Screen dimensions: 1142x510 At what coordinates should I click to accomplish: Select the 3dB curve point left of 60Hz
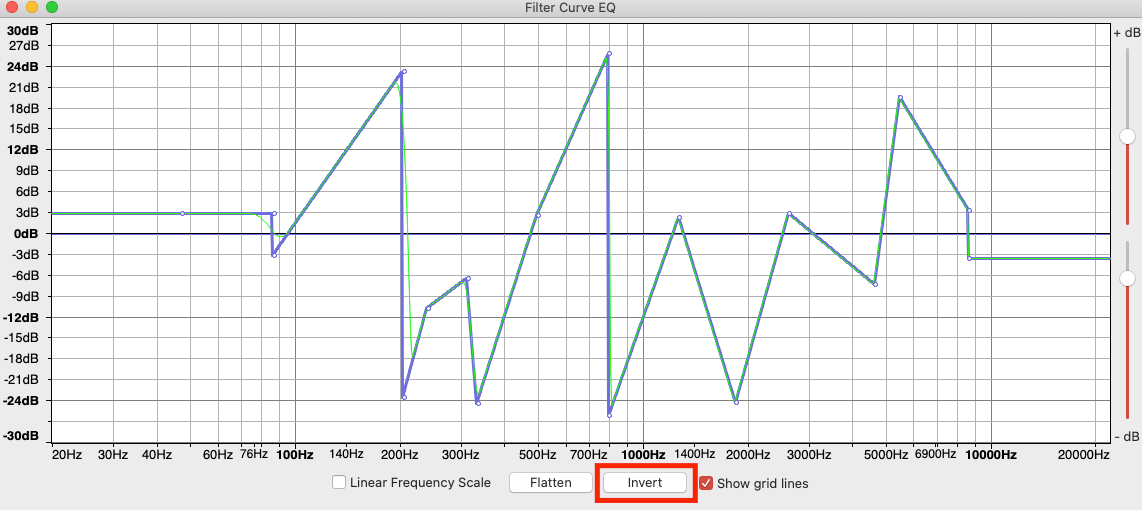pyautogui.click(x=182, y=213)
